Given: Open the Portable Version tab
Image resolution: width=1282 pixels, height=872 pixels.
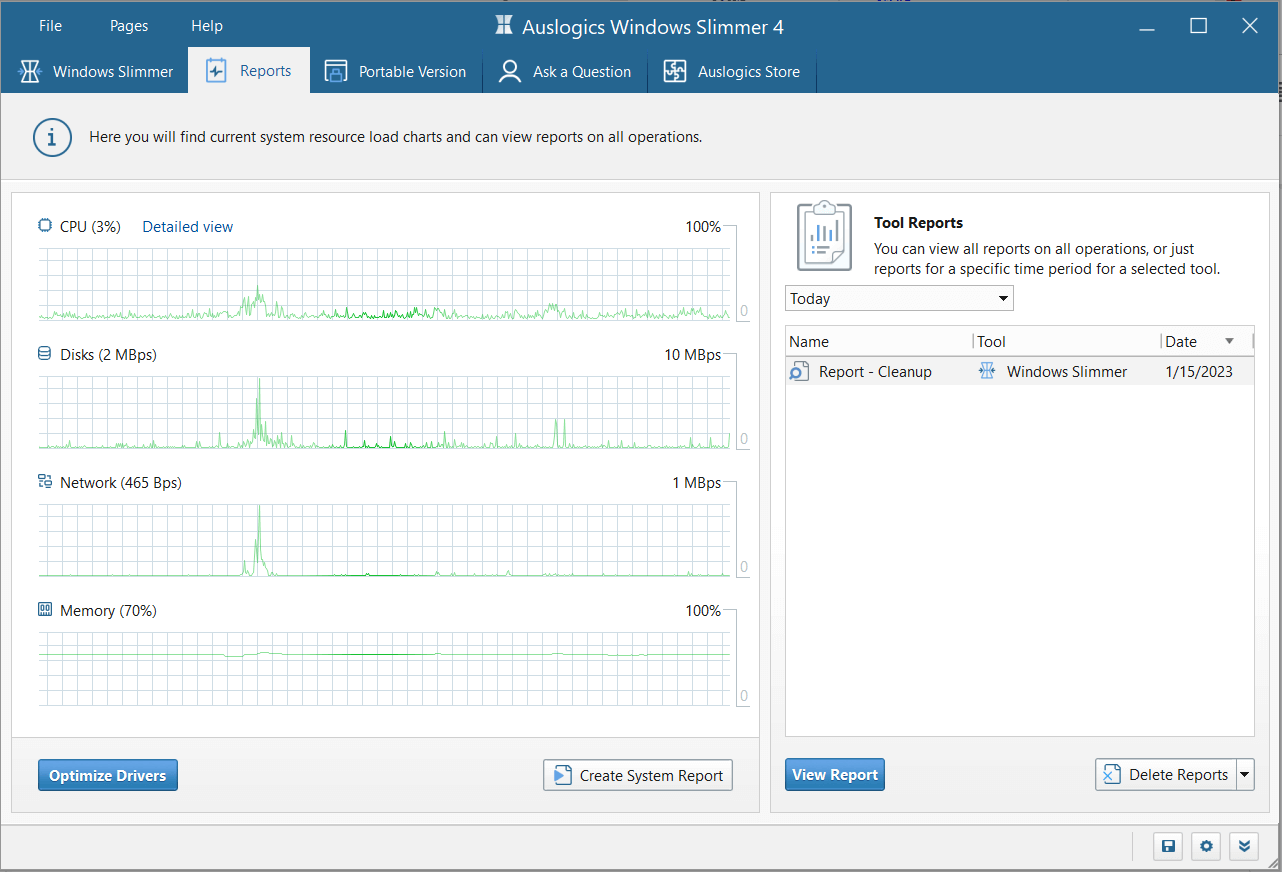Looking at the screenshot, I should click(396, 72).
